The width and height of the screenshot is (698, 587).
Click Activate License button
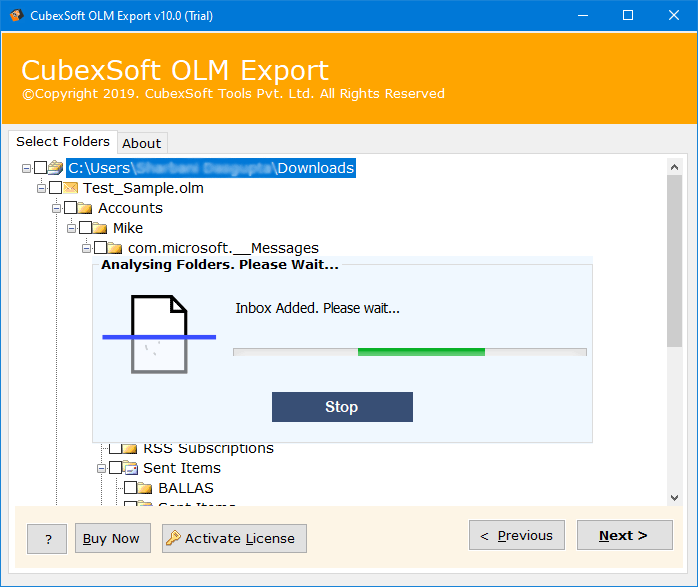pyautogui.click(x=234, y=538)
